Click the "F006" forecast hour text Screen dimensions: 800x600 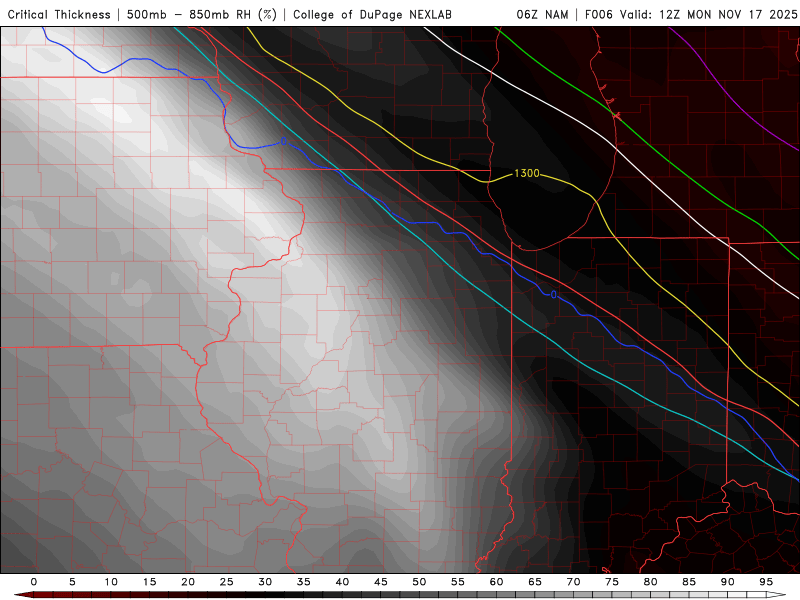point(599,15)
